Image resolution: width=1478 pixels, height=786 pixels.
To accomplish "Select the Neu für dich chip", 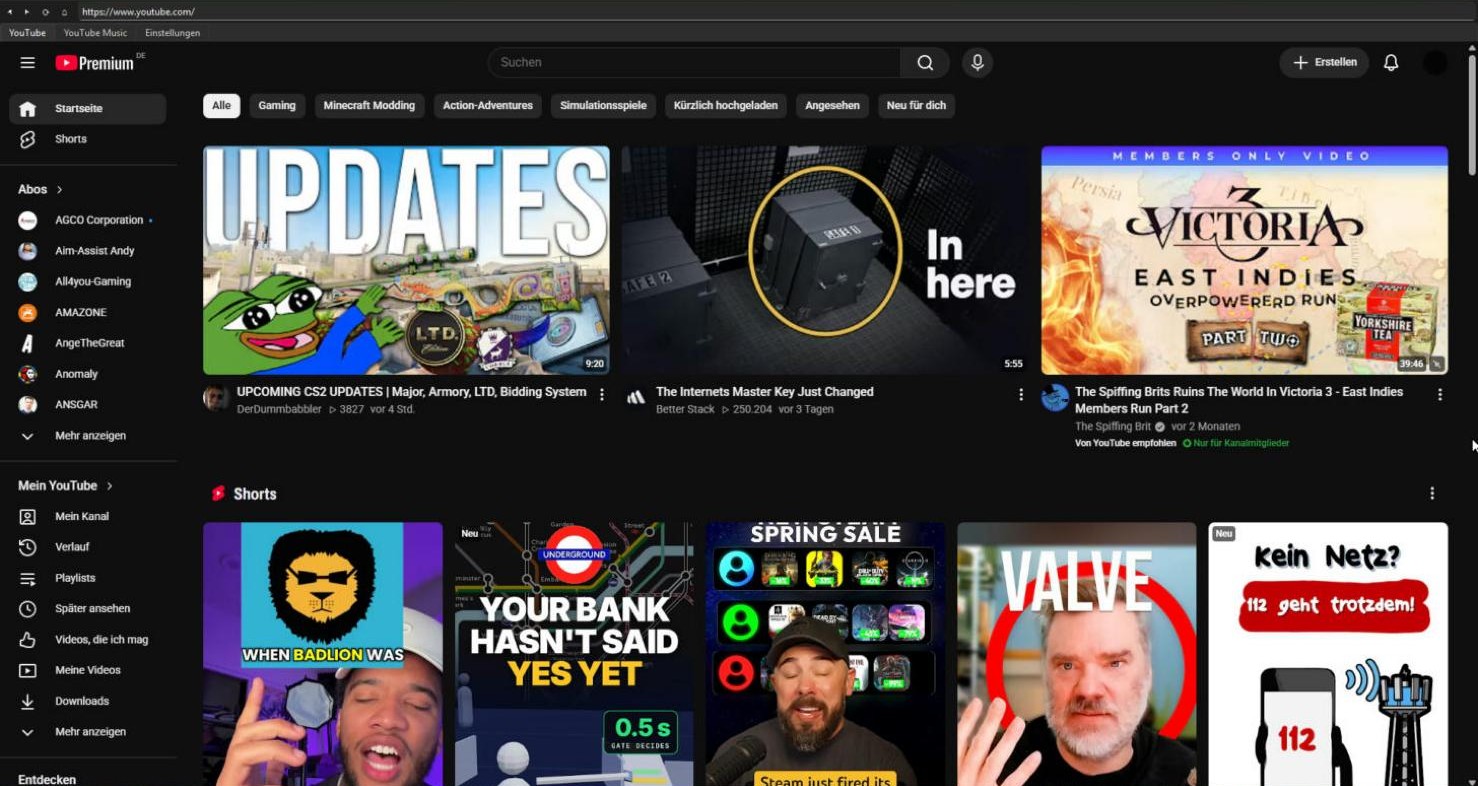I will pyautogui.click(x=916, y=106).
